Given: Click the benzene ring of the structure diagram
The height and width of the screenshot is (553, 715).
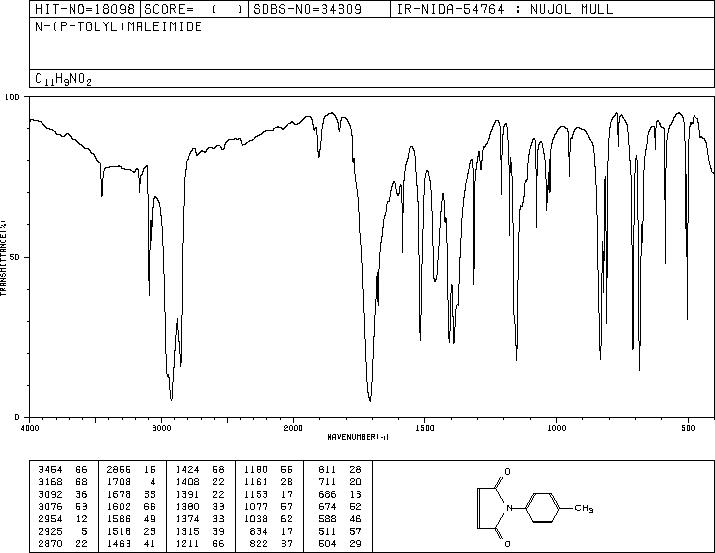Looking at the screenshot, I should pos(544,507).
